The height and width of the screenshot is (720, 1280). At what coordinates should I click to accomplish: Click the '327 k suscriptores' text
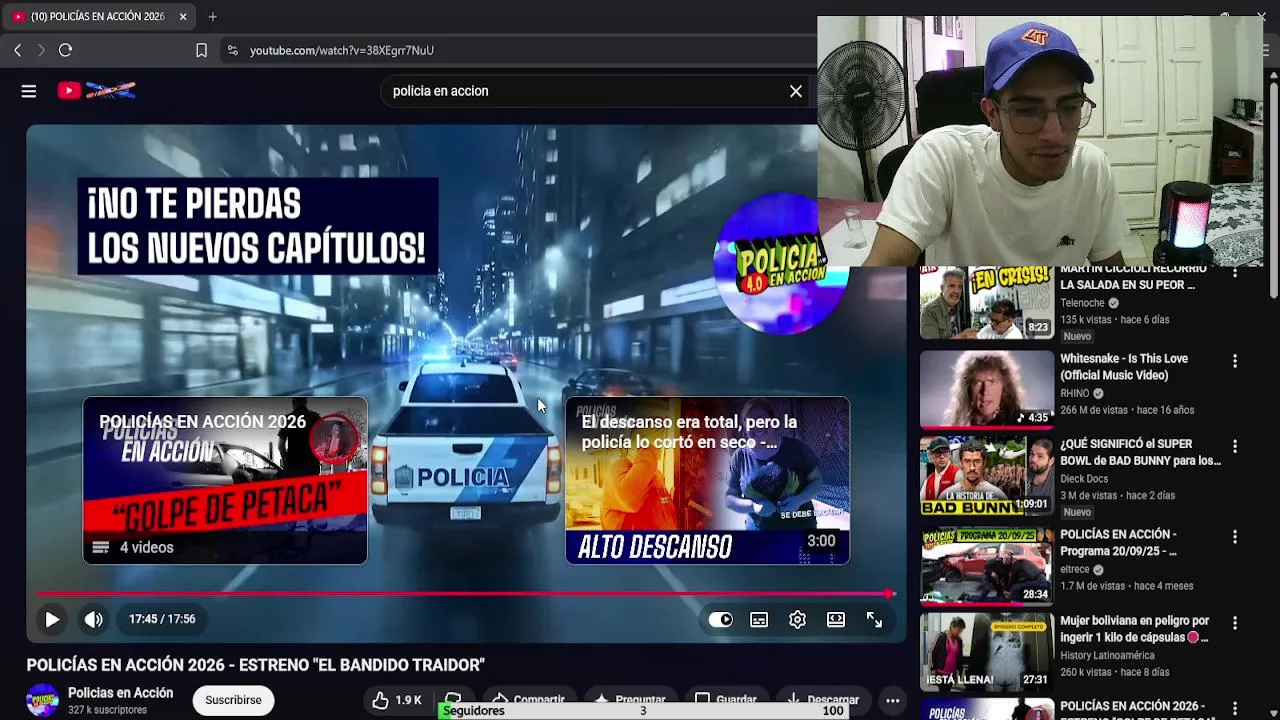pos(107,710)
